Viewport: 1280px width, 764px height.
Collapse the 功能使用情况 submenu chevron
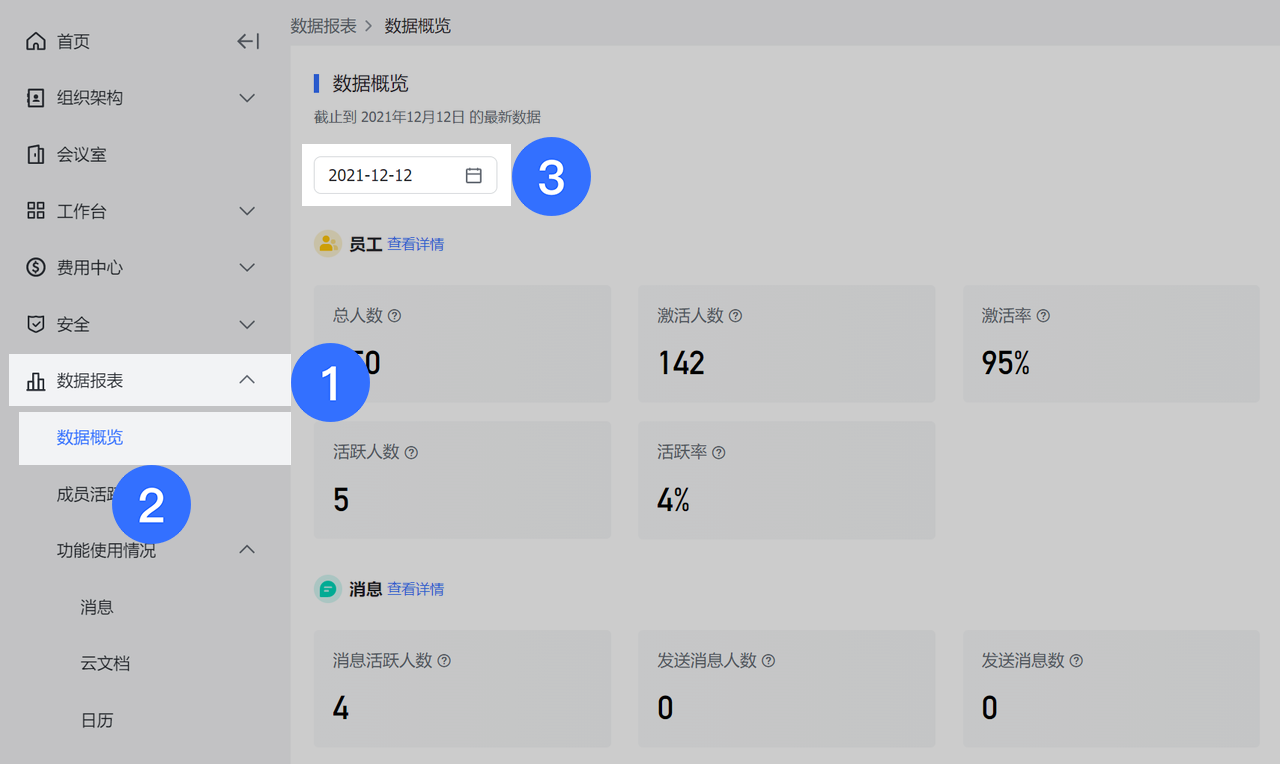pyautogui.click(x=248, y=549)
